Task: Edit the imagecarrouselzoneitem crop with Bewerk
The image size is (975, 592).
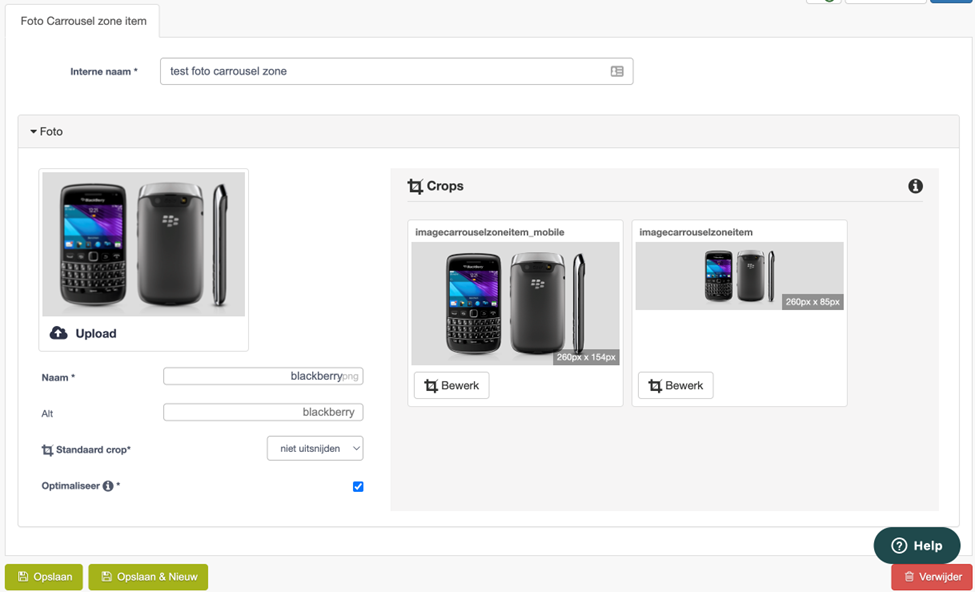Action: pyautogui.click(x=675, y=386)
